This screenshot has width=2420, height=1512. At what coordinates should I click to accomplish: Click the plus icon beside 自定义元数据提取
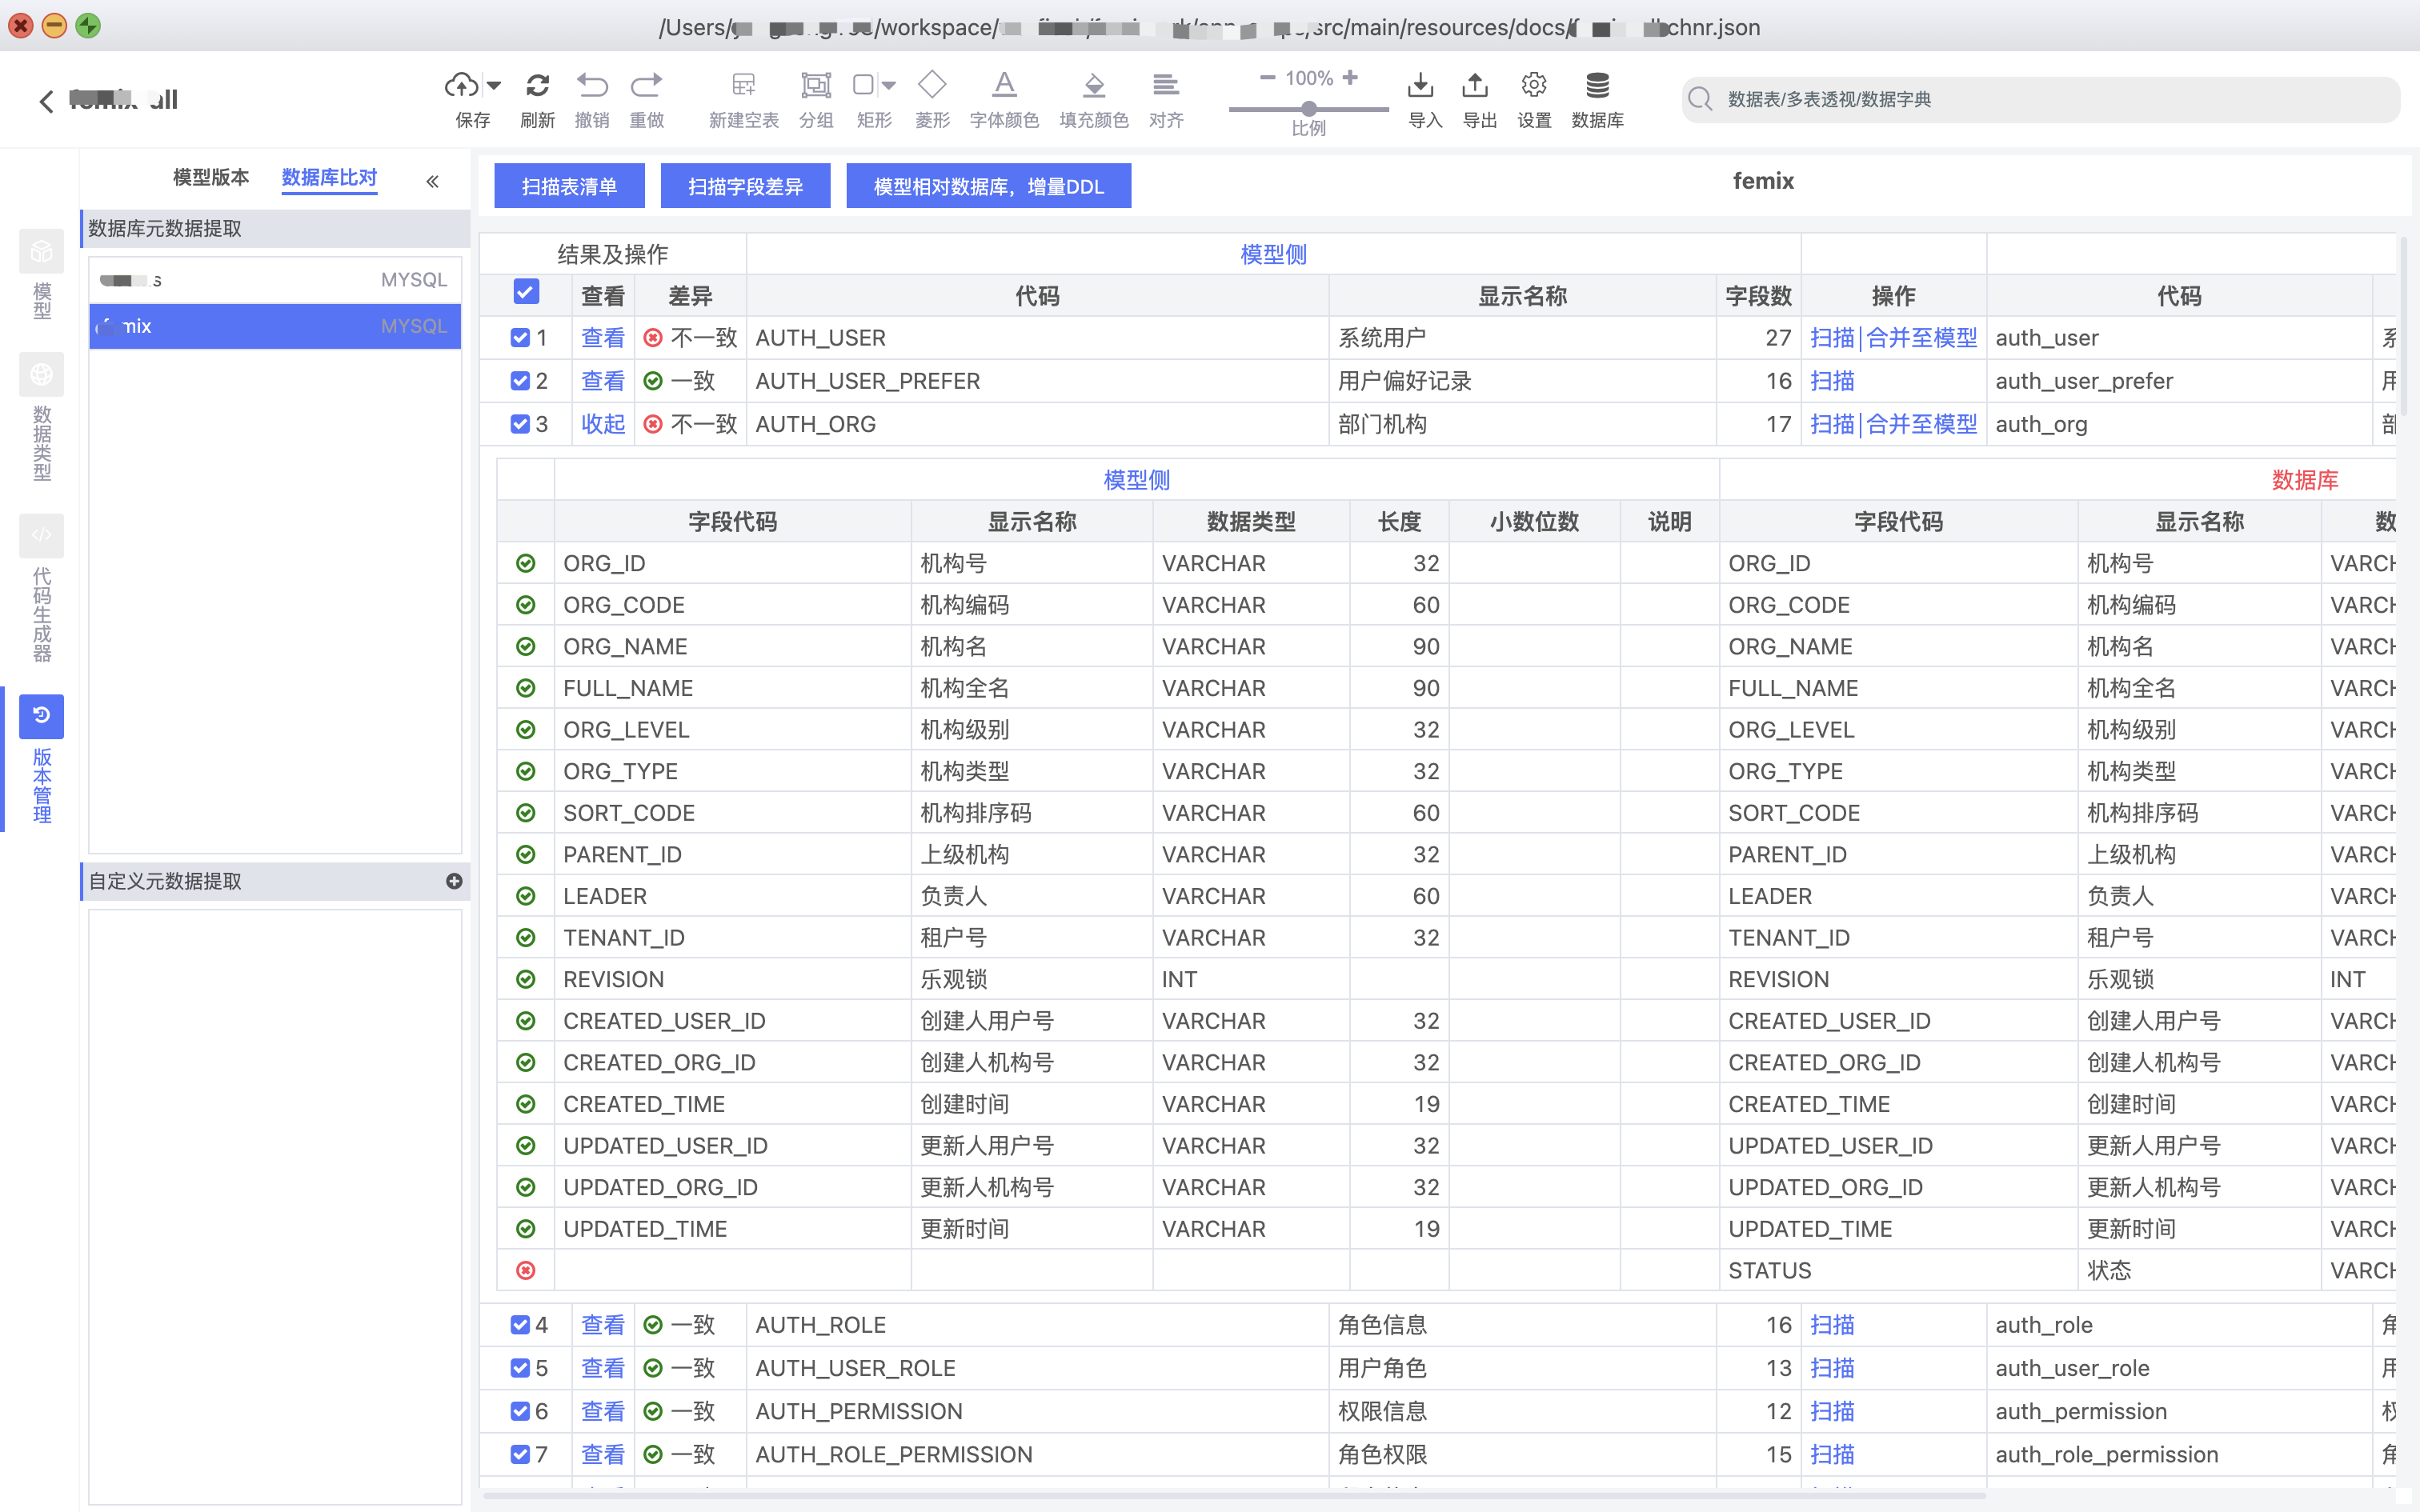click(454, 881)
